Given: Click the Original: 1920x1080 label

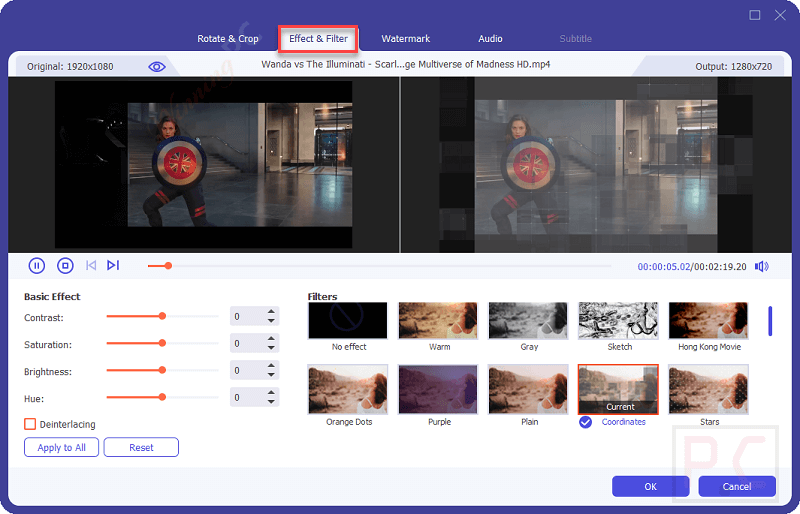Looking at the screenshot, I should [70, 67].
